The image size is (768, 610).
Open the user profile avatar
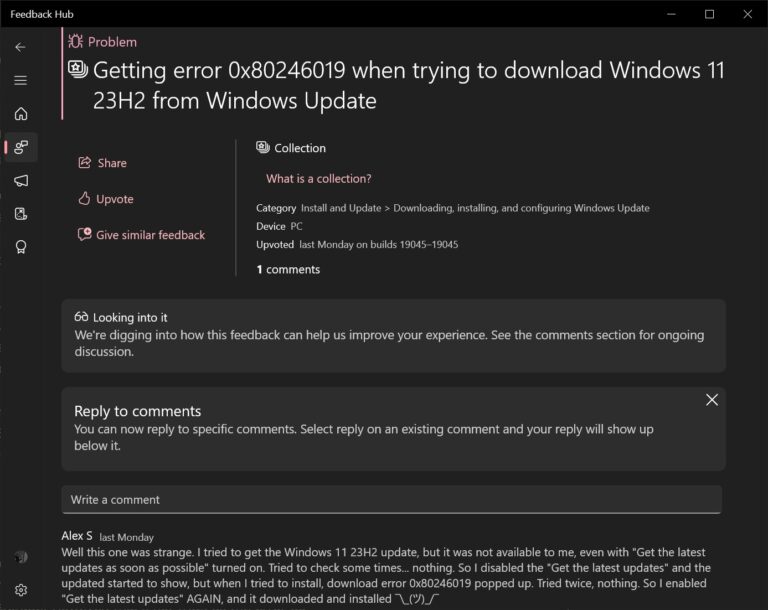click(21, 557)
